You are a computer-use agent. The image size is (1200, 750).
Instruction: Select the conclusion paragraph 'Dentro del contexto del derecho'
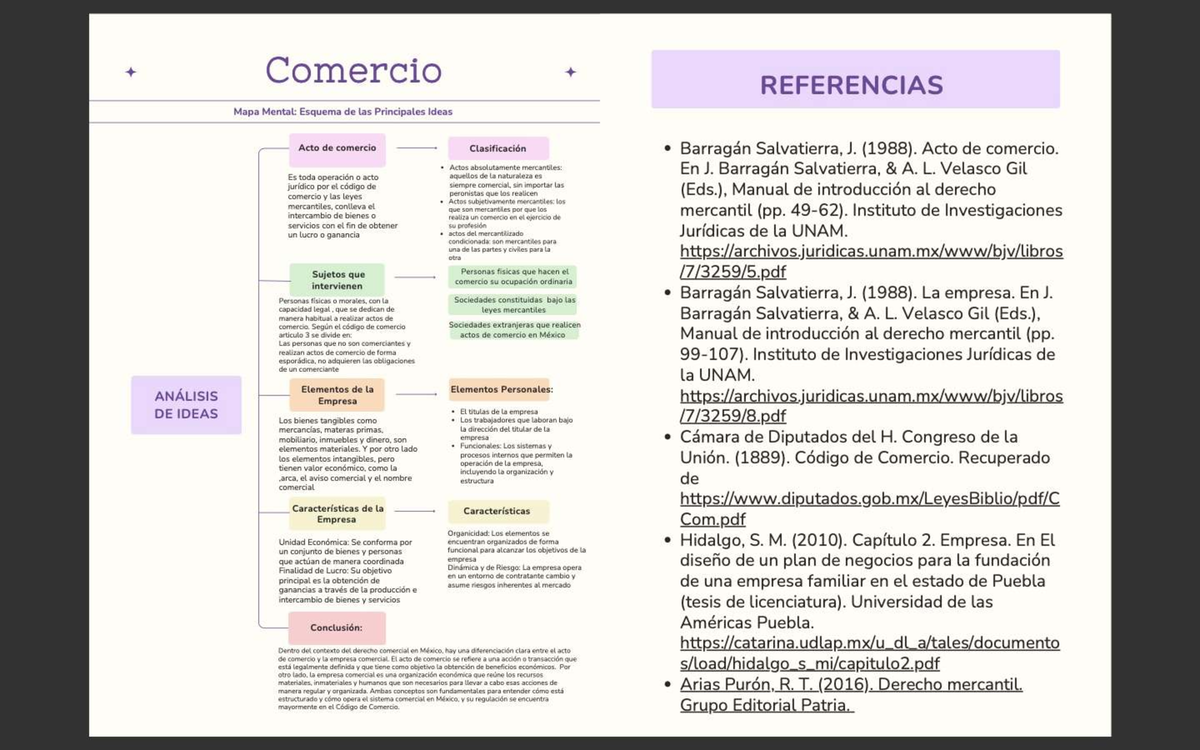pyautogui.click(x=428, y=678)
